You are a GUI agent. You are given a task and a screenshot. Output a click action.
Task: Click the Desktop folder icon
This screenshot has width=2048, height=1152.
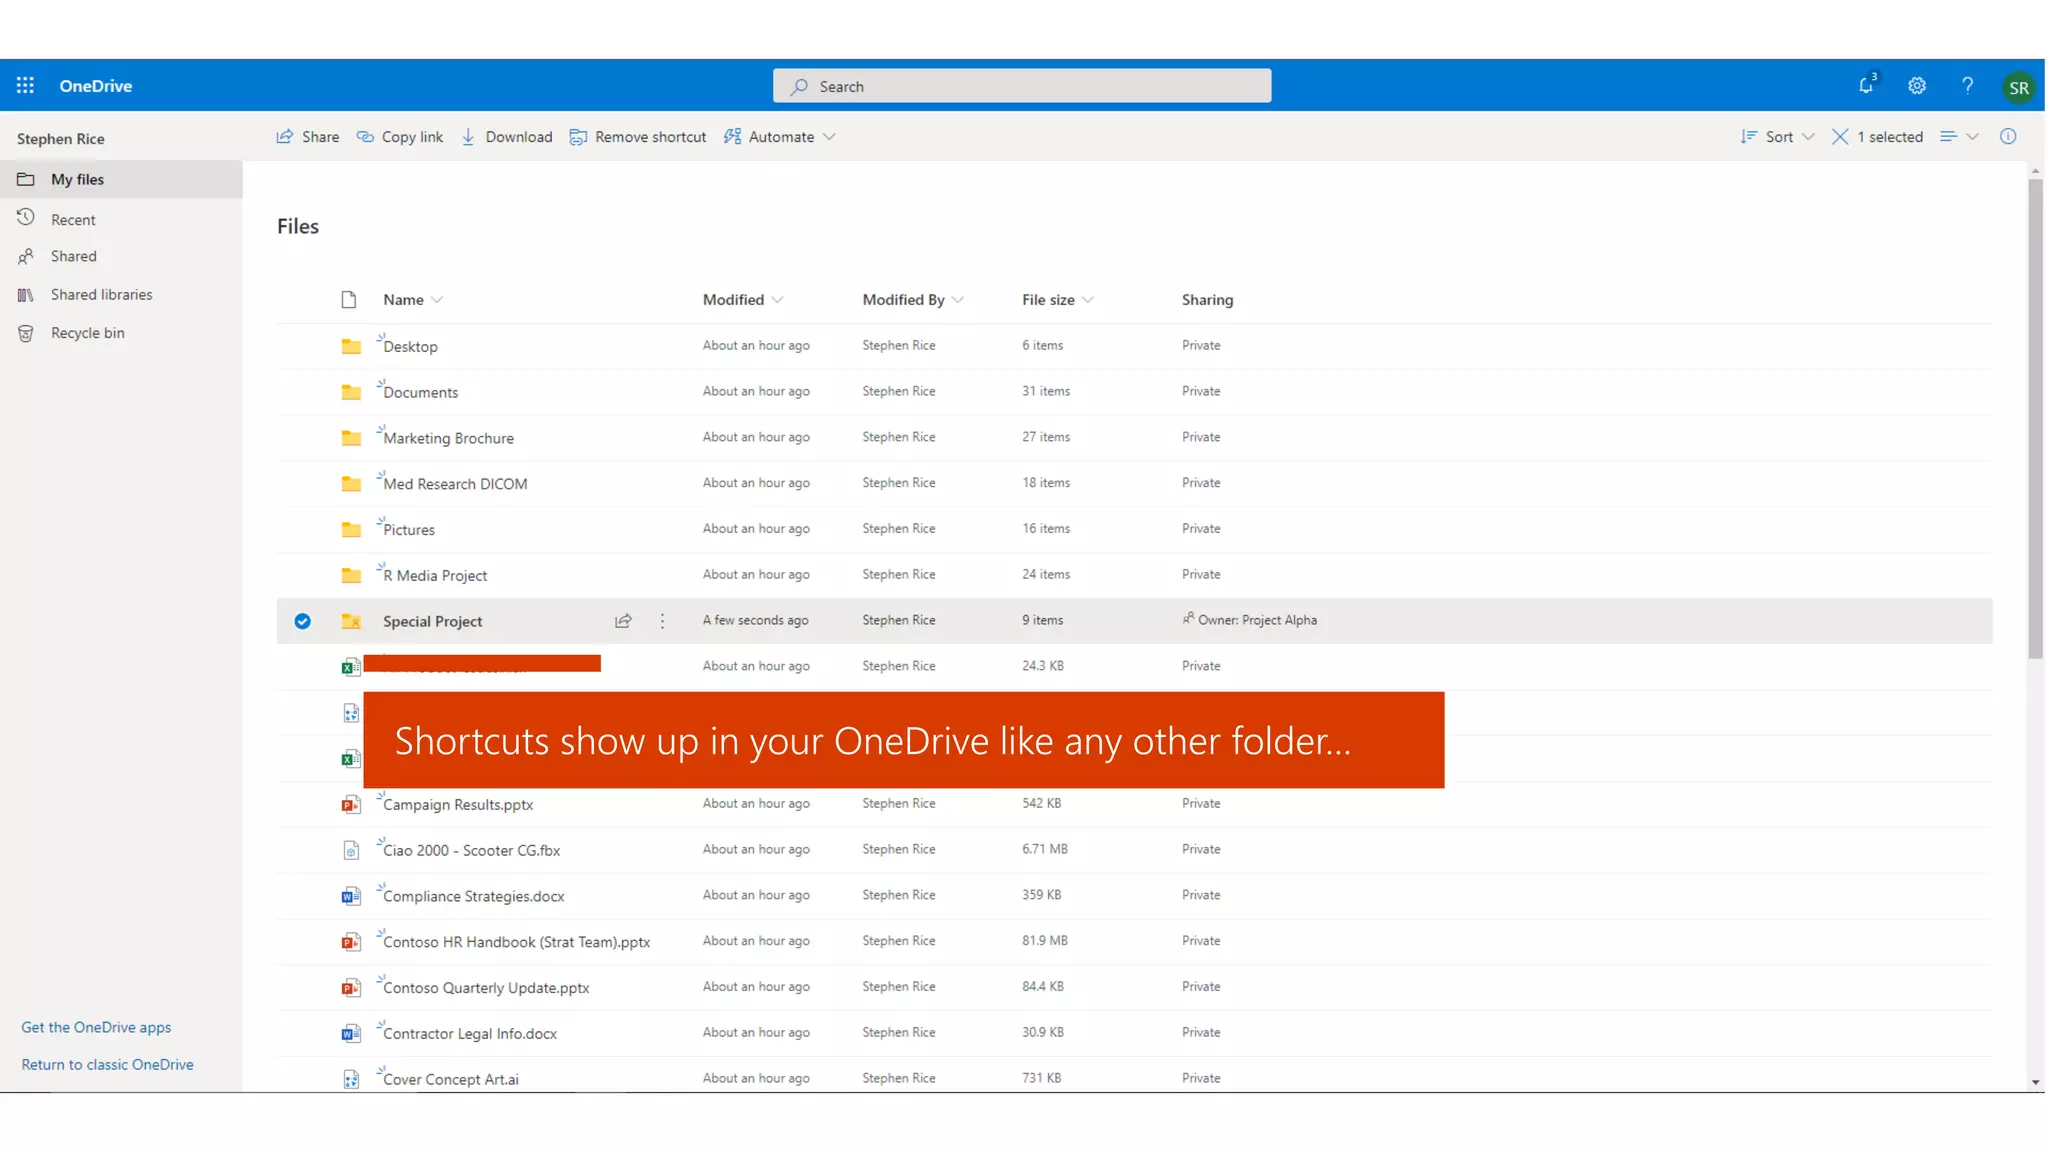pos(351,346)
